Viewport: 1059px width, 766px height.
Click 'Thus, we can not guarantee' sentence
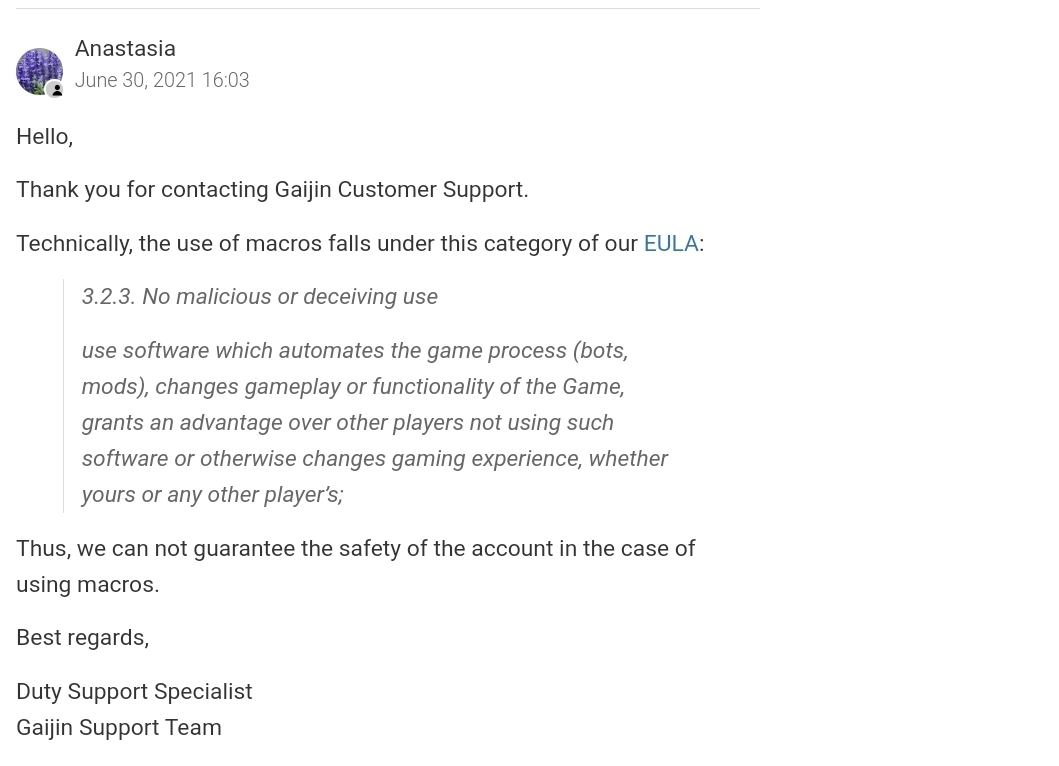(355, 548)
